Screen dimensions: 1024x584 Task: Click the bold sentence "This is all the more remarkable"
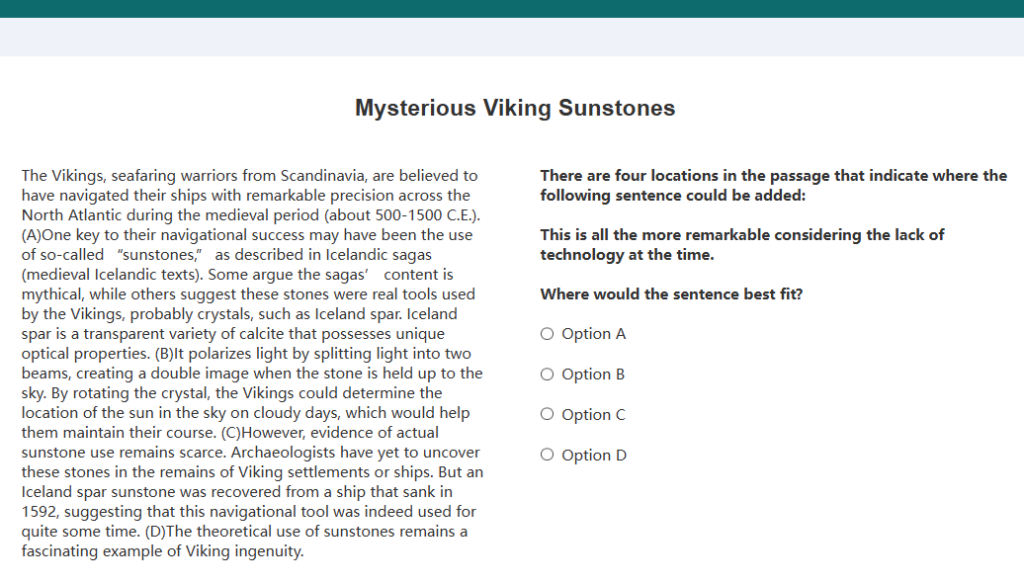click(742, 244)
